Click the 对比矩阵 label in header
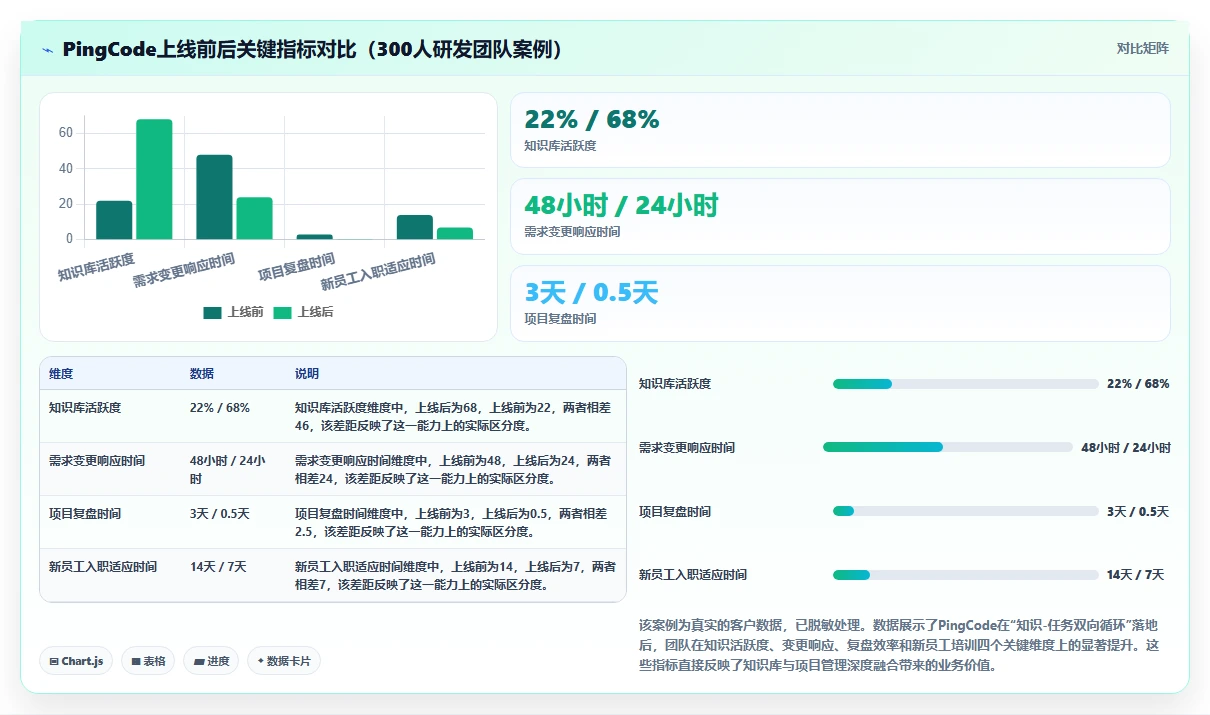 click(x=1142, y=48)
